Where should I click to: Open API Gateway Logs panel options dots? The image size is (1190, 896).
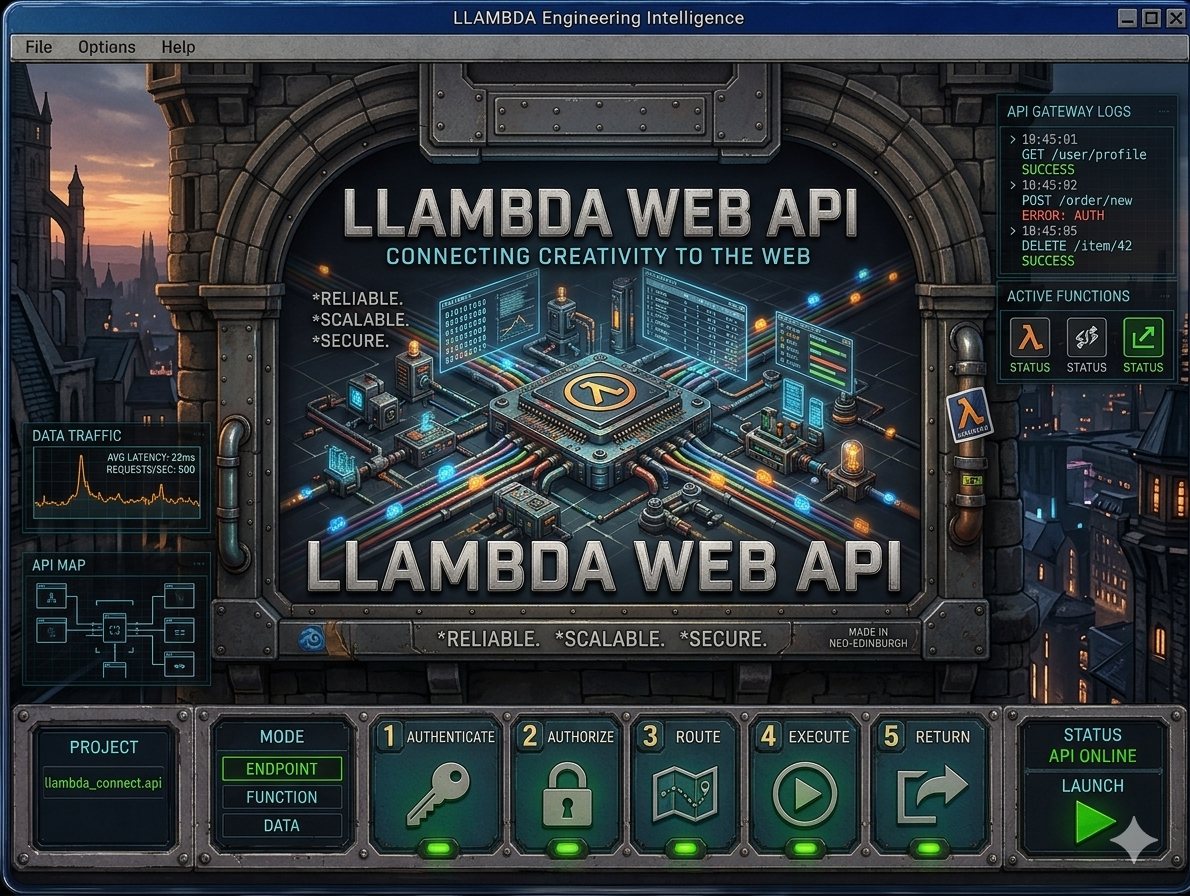coord(1163,112)
